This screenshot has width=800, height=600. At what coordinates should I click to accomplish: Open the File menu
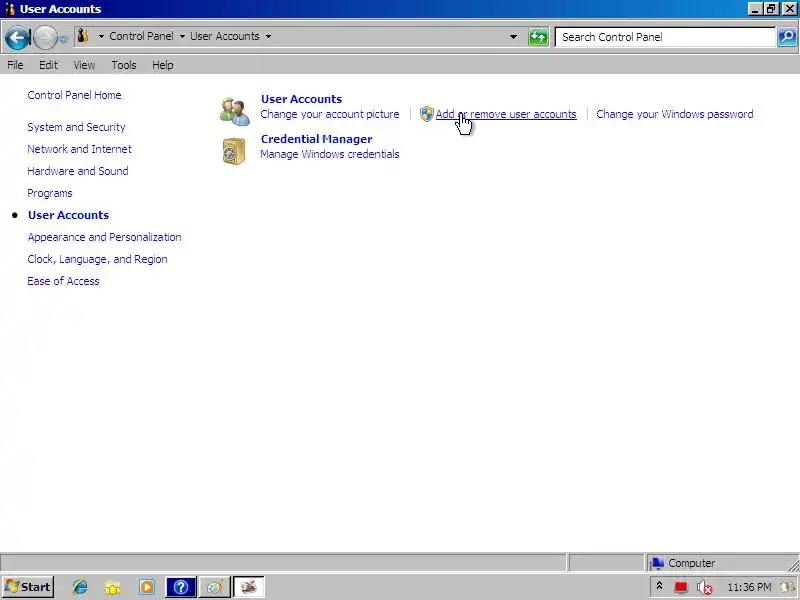tap(15, 65)
